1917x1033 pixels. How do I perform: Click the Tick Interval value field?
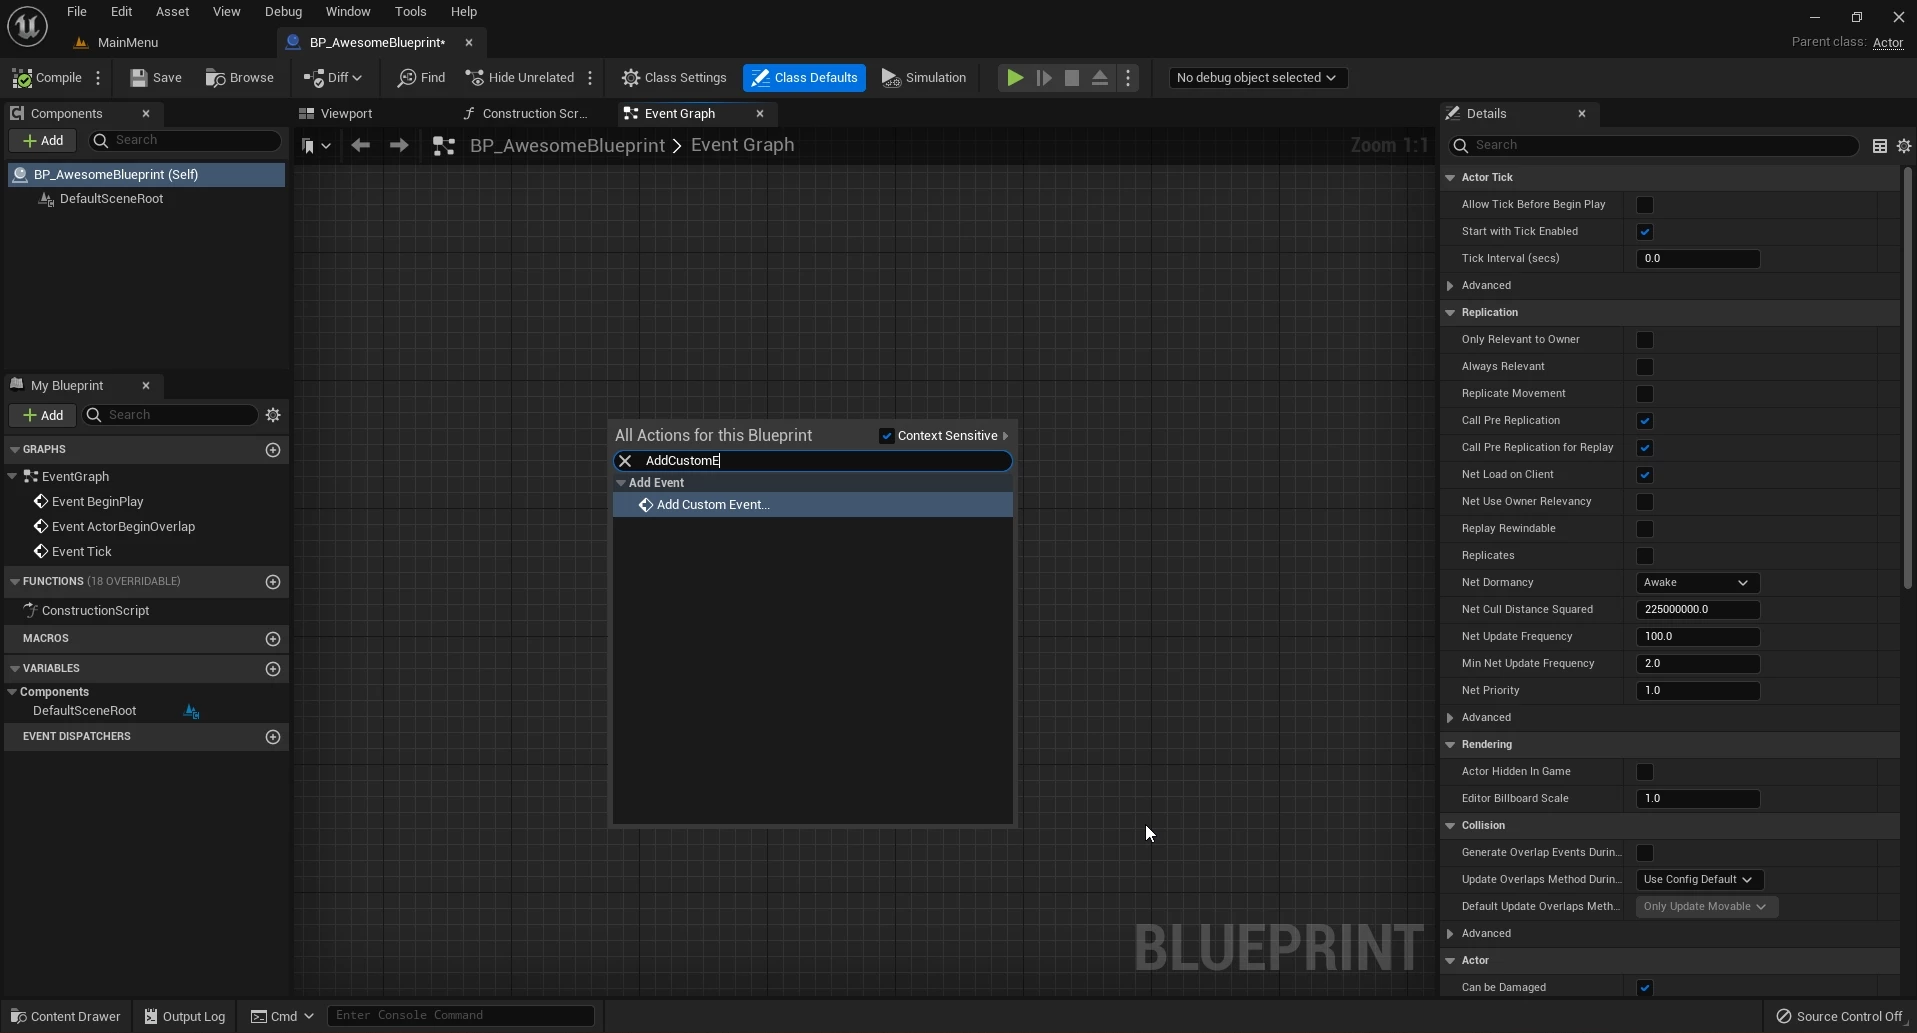[1697, 259]
